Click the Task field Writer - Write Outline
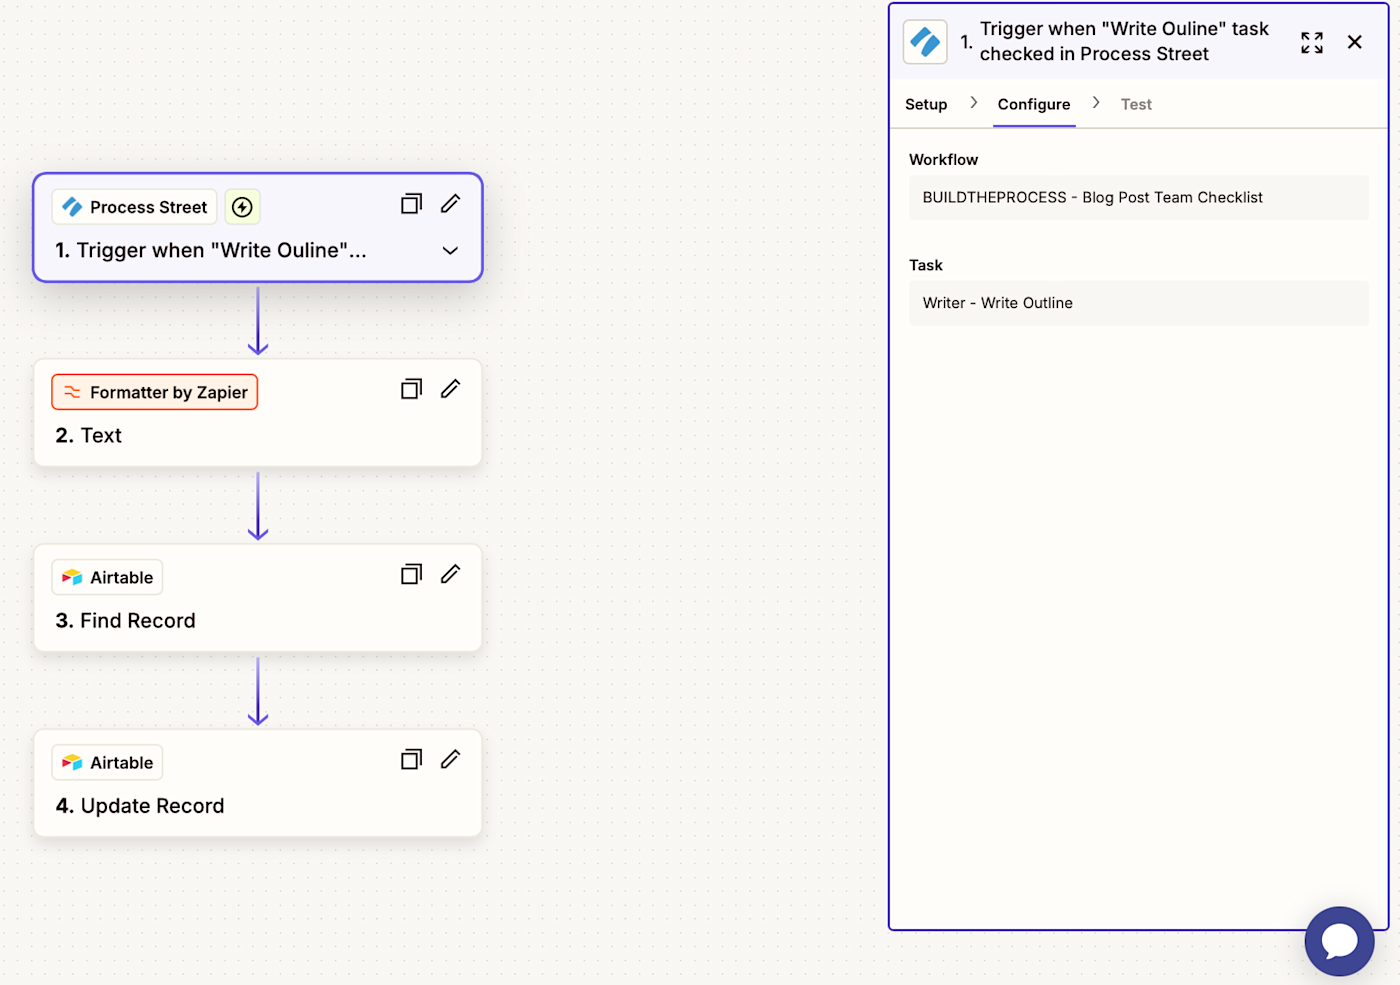 click(x=1138, y=303)
